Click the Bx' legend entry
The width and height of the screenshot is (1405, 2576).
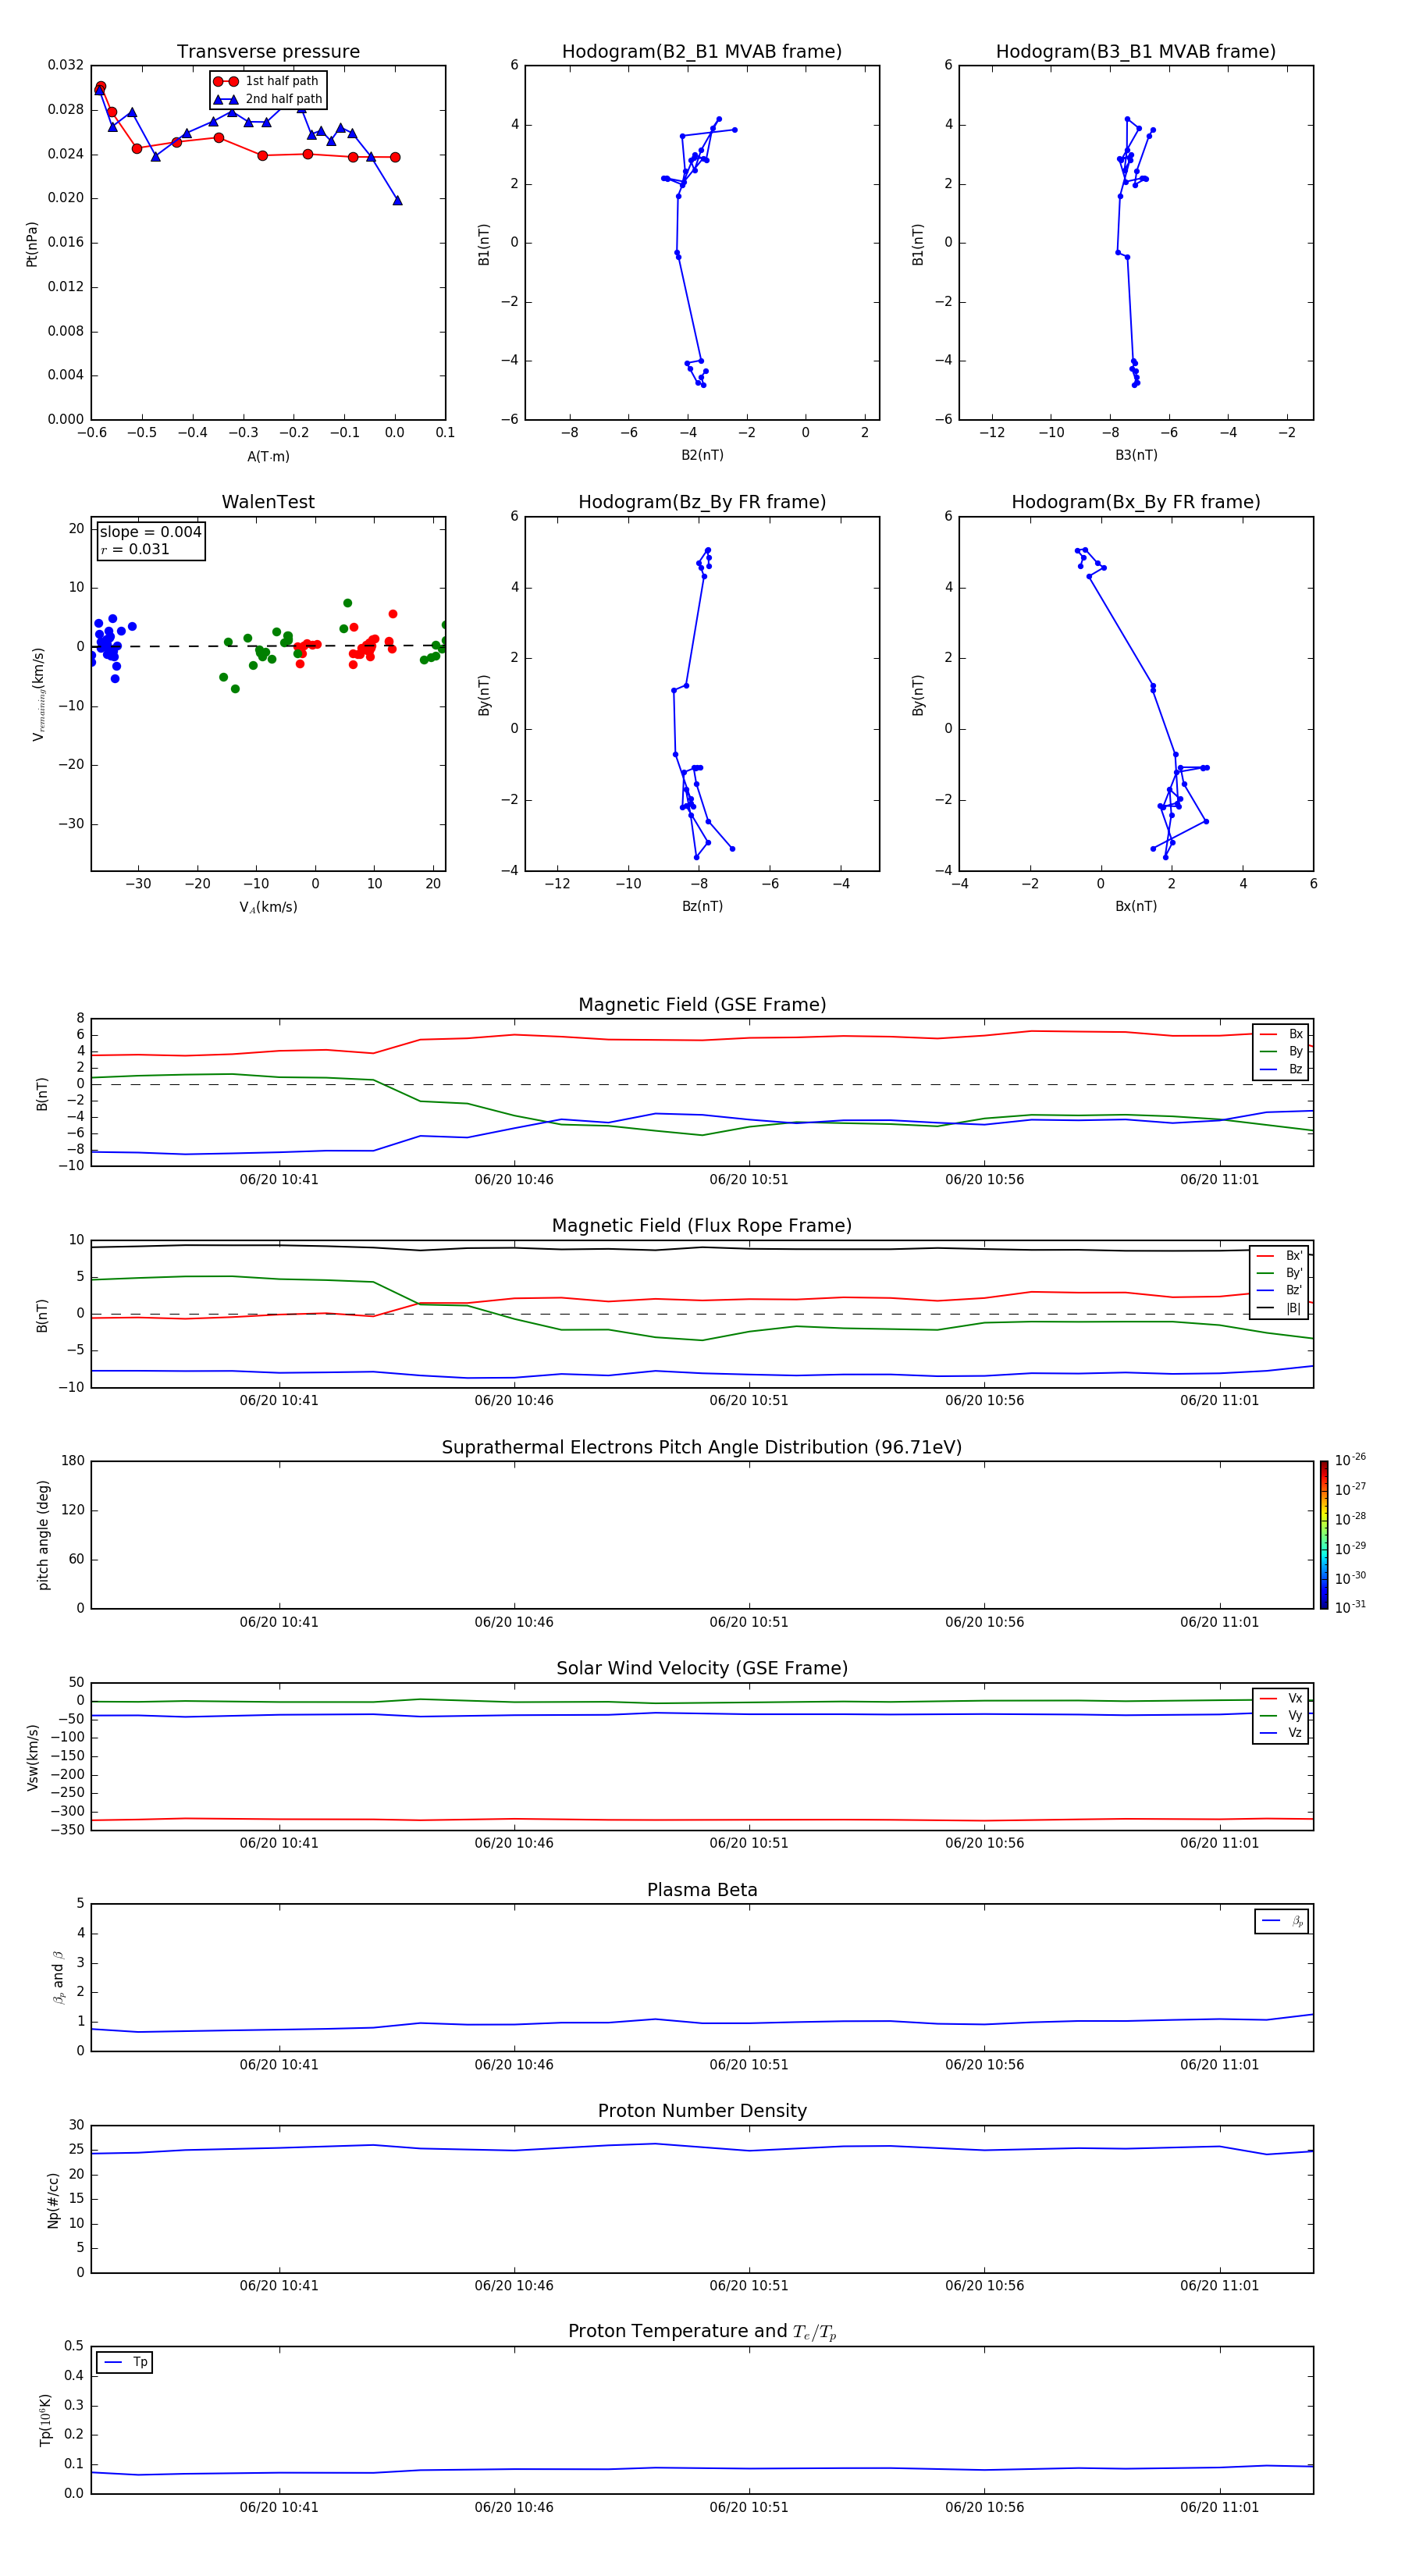click(1280, 1256)
